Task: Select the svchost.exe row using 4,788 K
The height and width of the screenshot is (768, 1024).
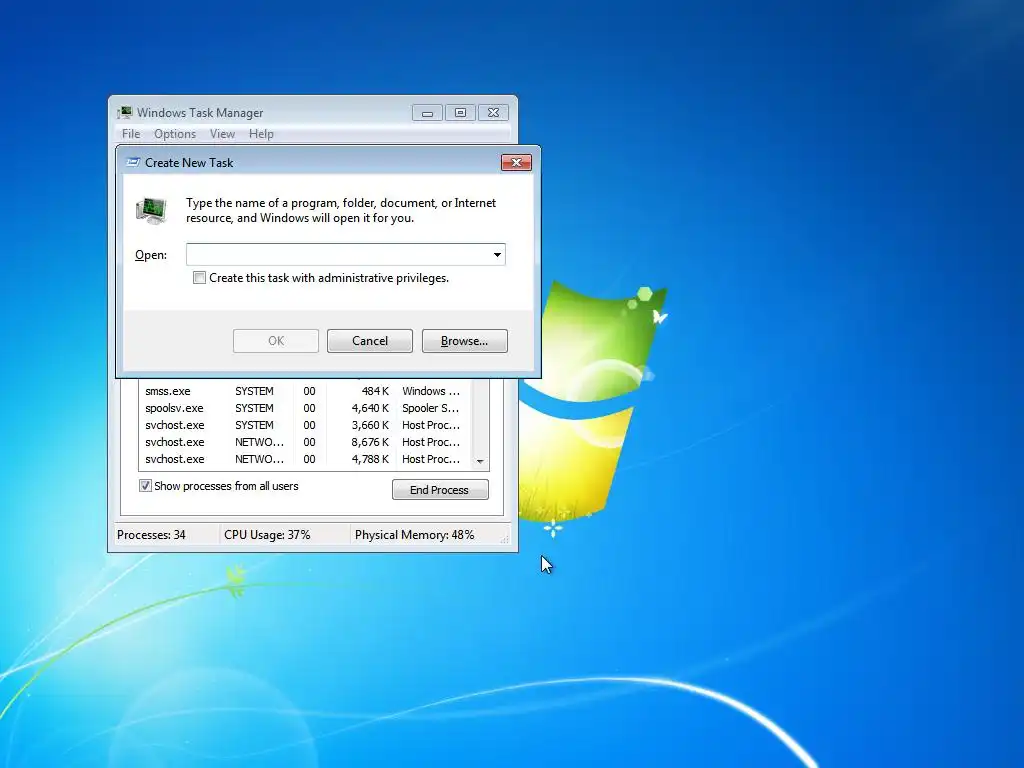Action: [x=305, y=459]
